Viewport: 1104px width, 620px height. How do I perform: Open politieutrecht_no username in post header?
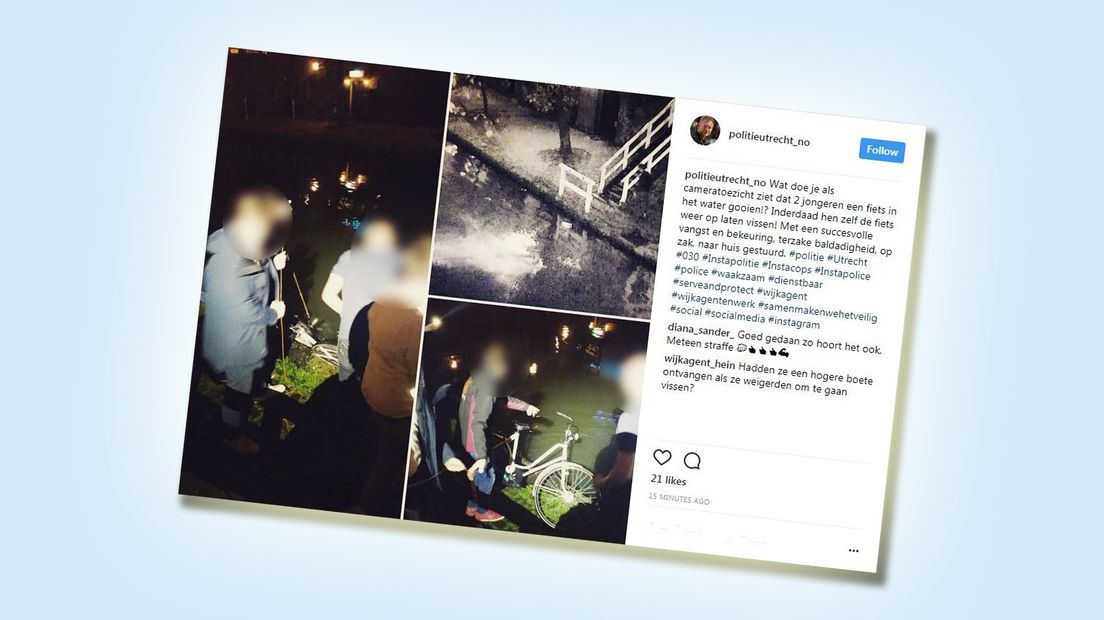click(x=769, y=138)
